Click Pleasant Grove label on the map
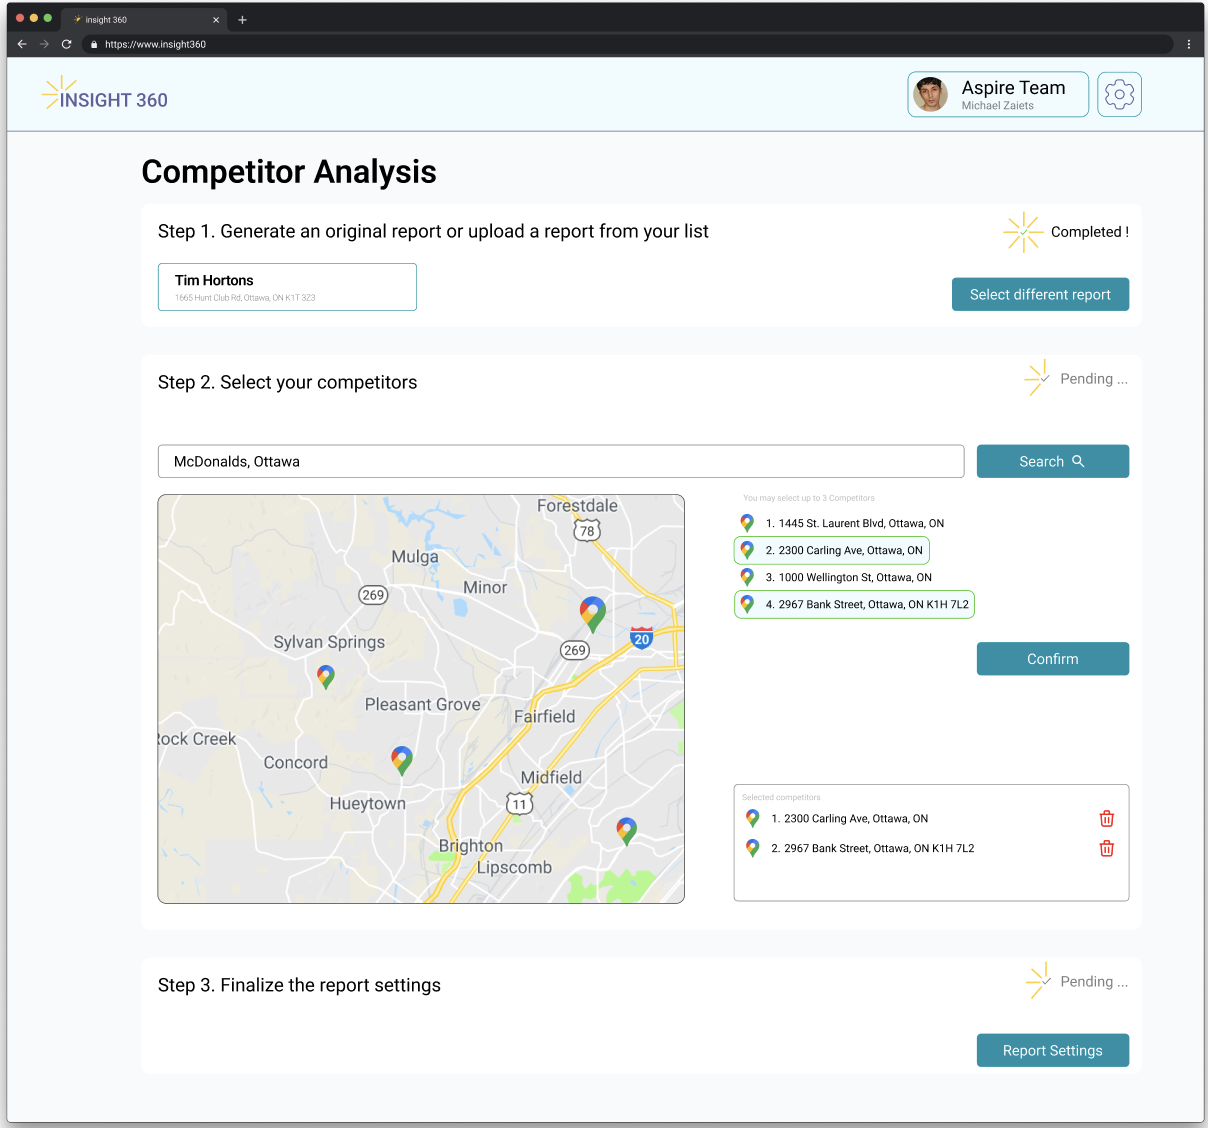The height and width of the screenshot is (1128, 1208). pos(423,705)
